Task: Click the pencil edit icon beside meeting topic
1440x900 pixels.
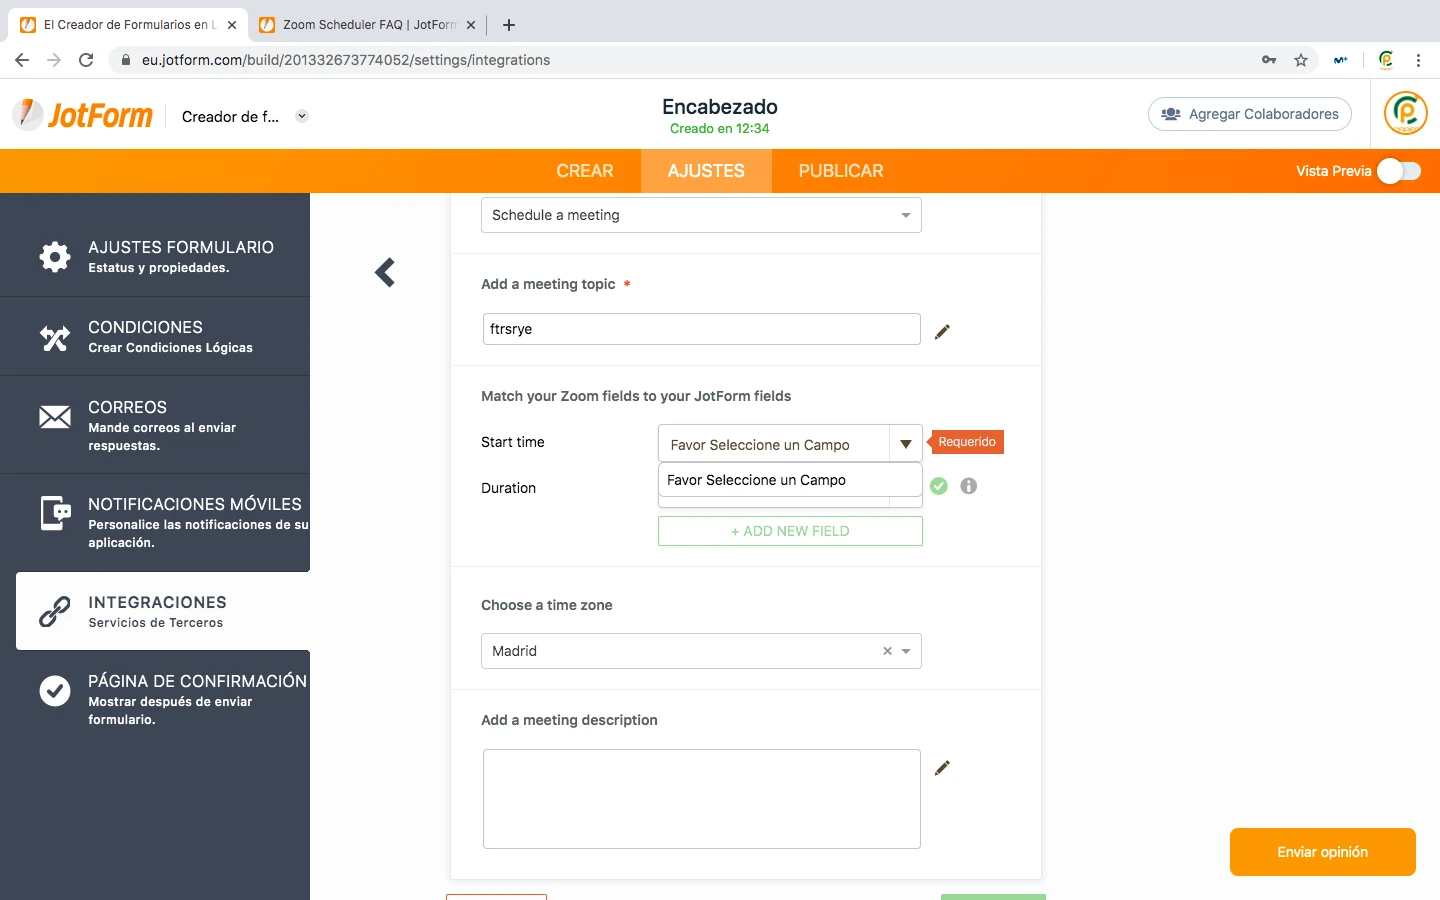Action: [x=941, y=332]
